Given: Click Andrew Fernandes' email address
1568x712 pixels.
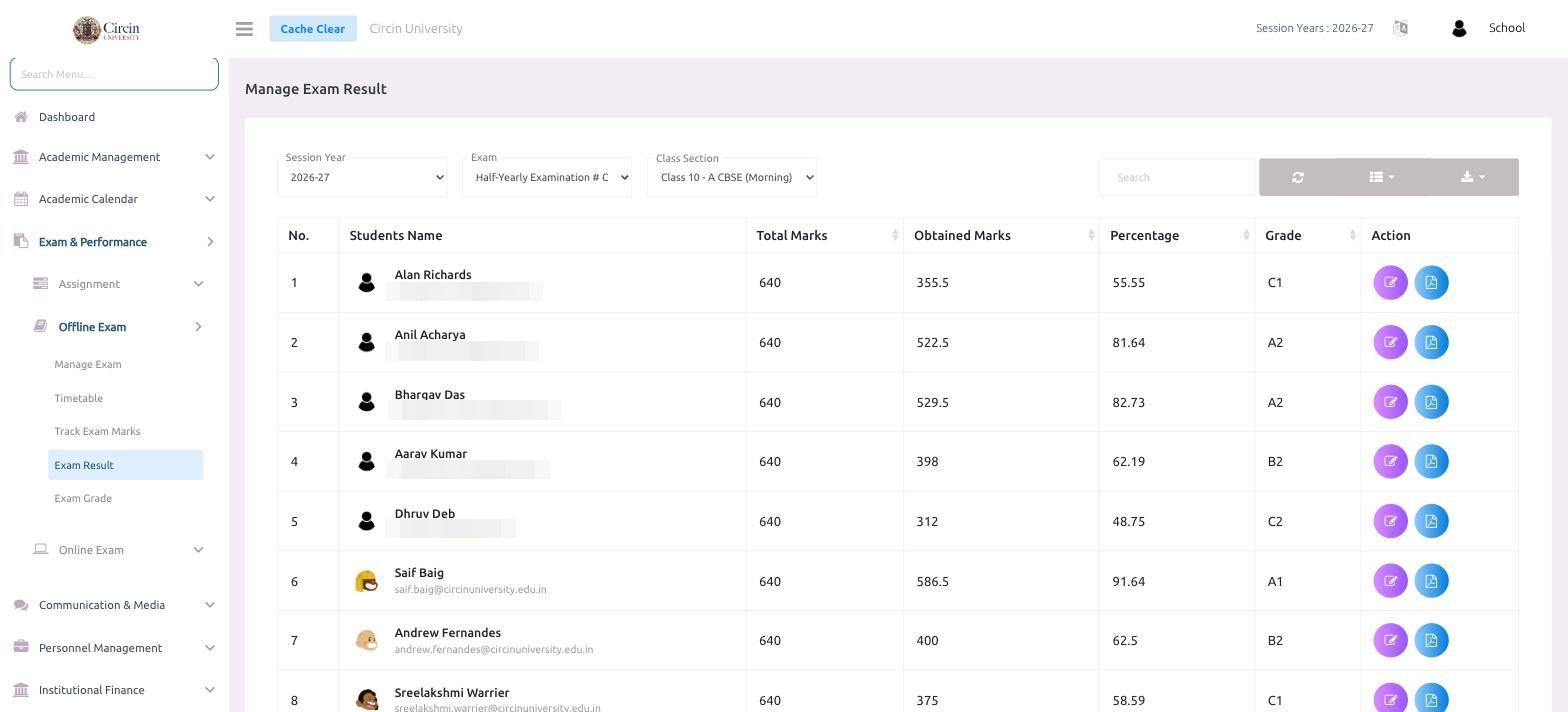Looking at the screenshot, I should point(494,649).
